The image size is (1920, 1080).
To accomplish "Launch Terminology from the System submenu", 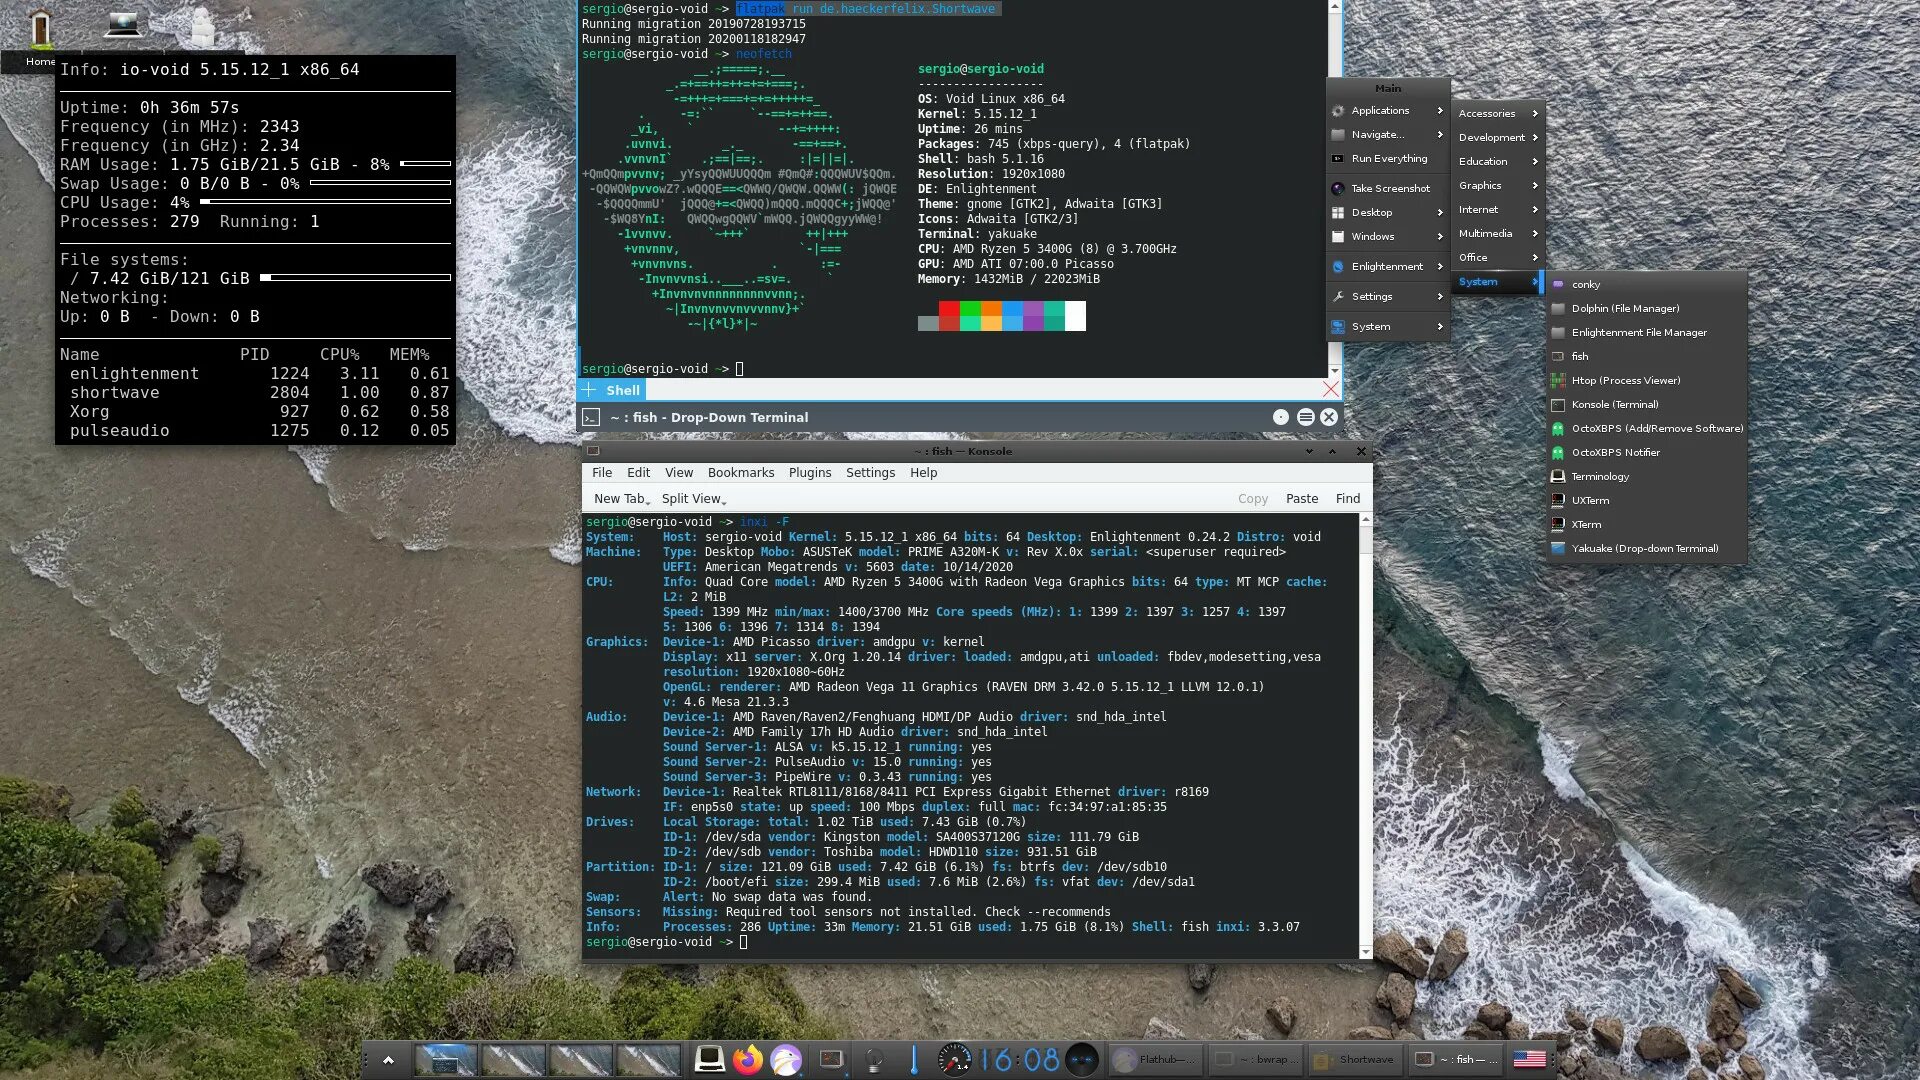I will (1646, 476).
